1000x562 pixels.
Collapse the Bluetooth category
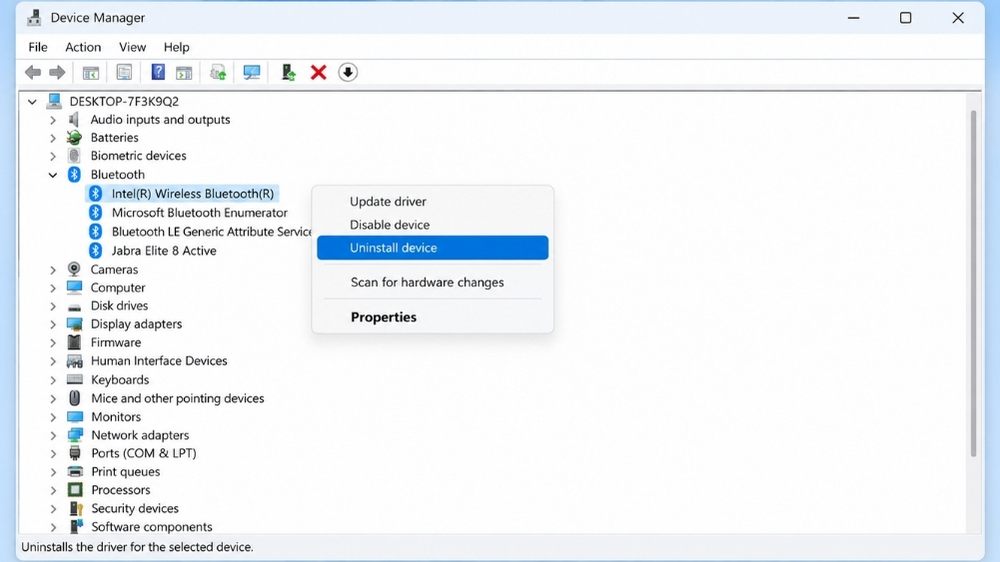click(53, 175)
